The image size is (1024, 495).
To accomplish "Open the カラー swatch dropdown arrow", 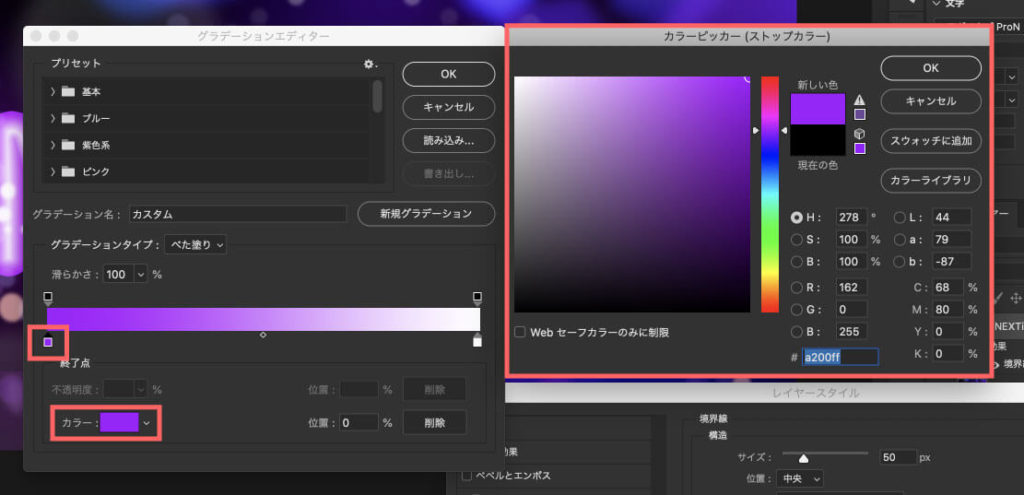I will click(x=147, y=423).
